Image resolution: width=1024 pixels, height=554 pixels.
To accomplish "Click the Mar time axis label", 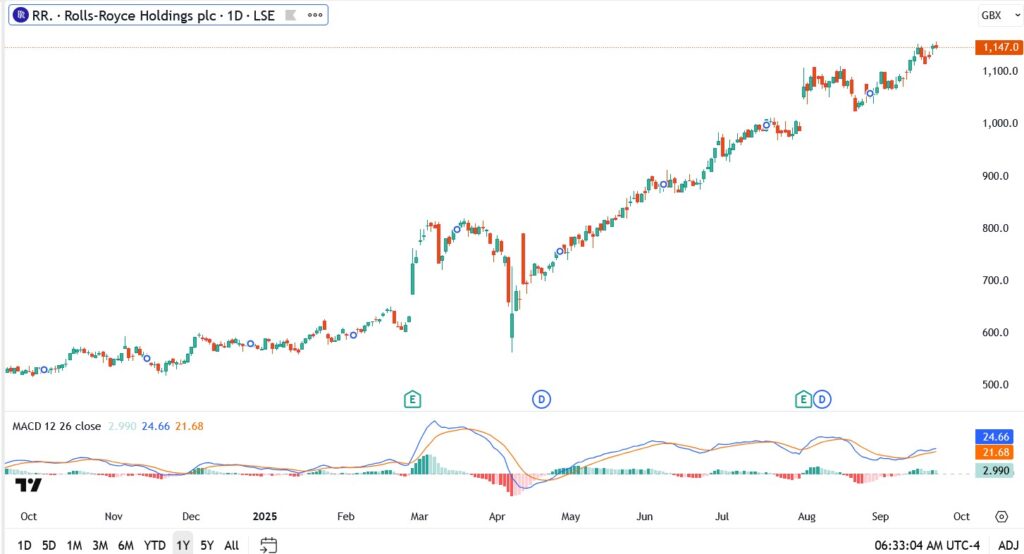I will pos(419,516).
